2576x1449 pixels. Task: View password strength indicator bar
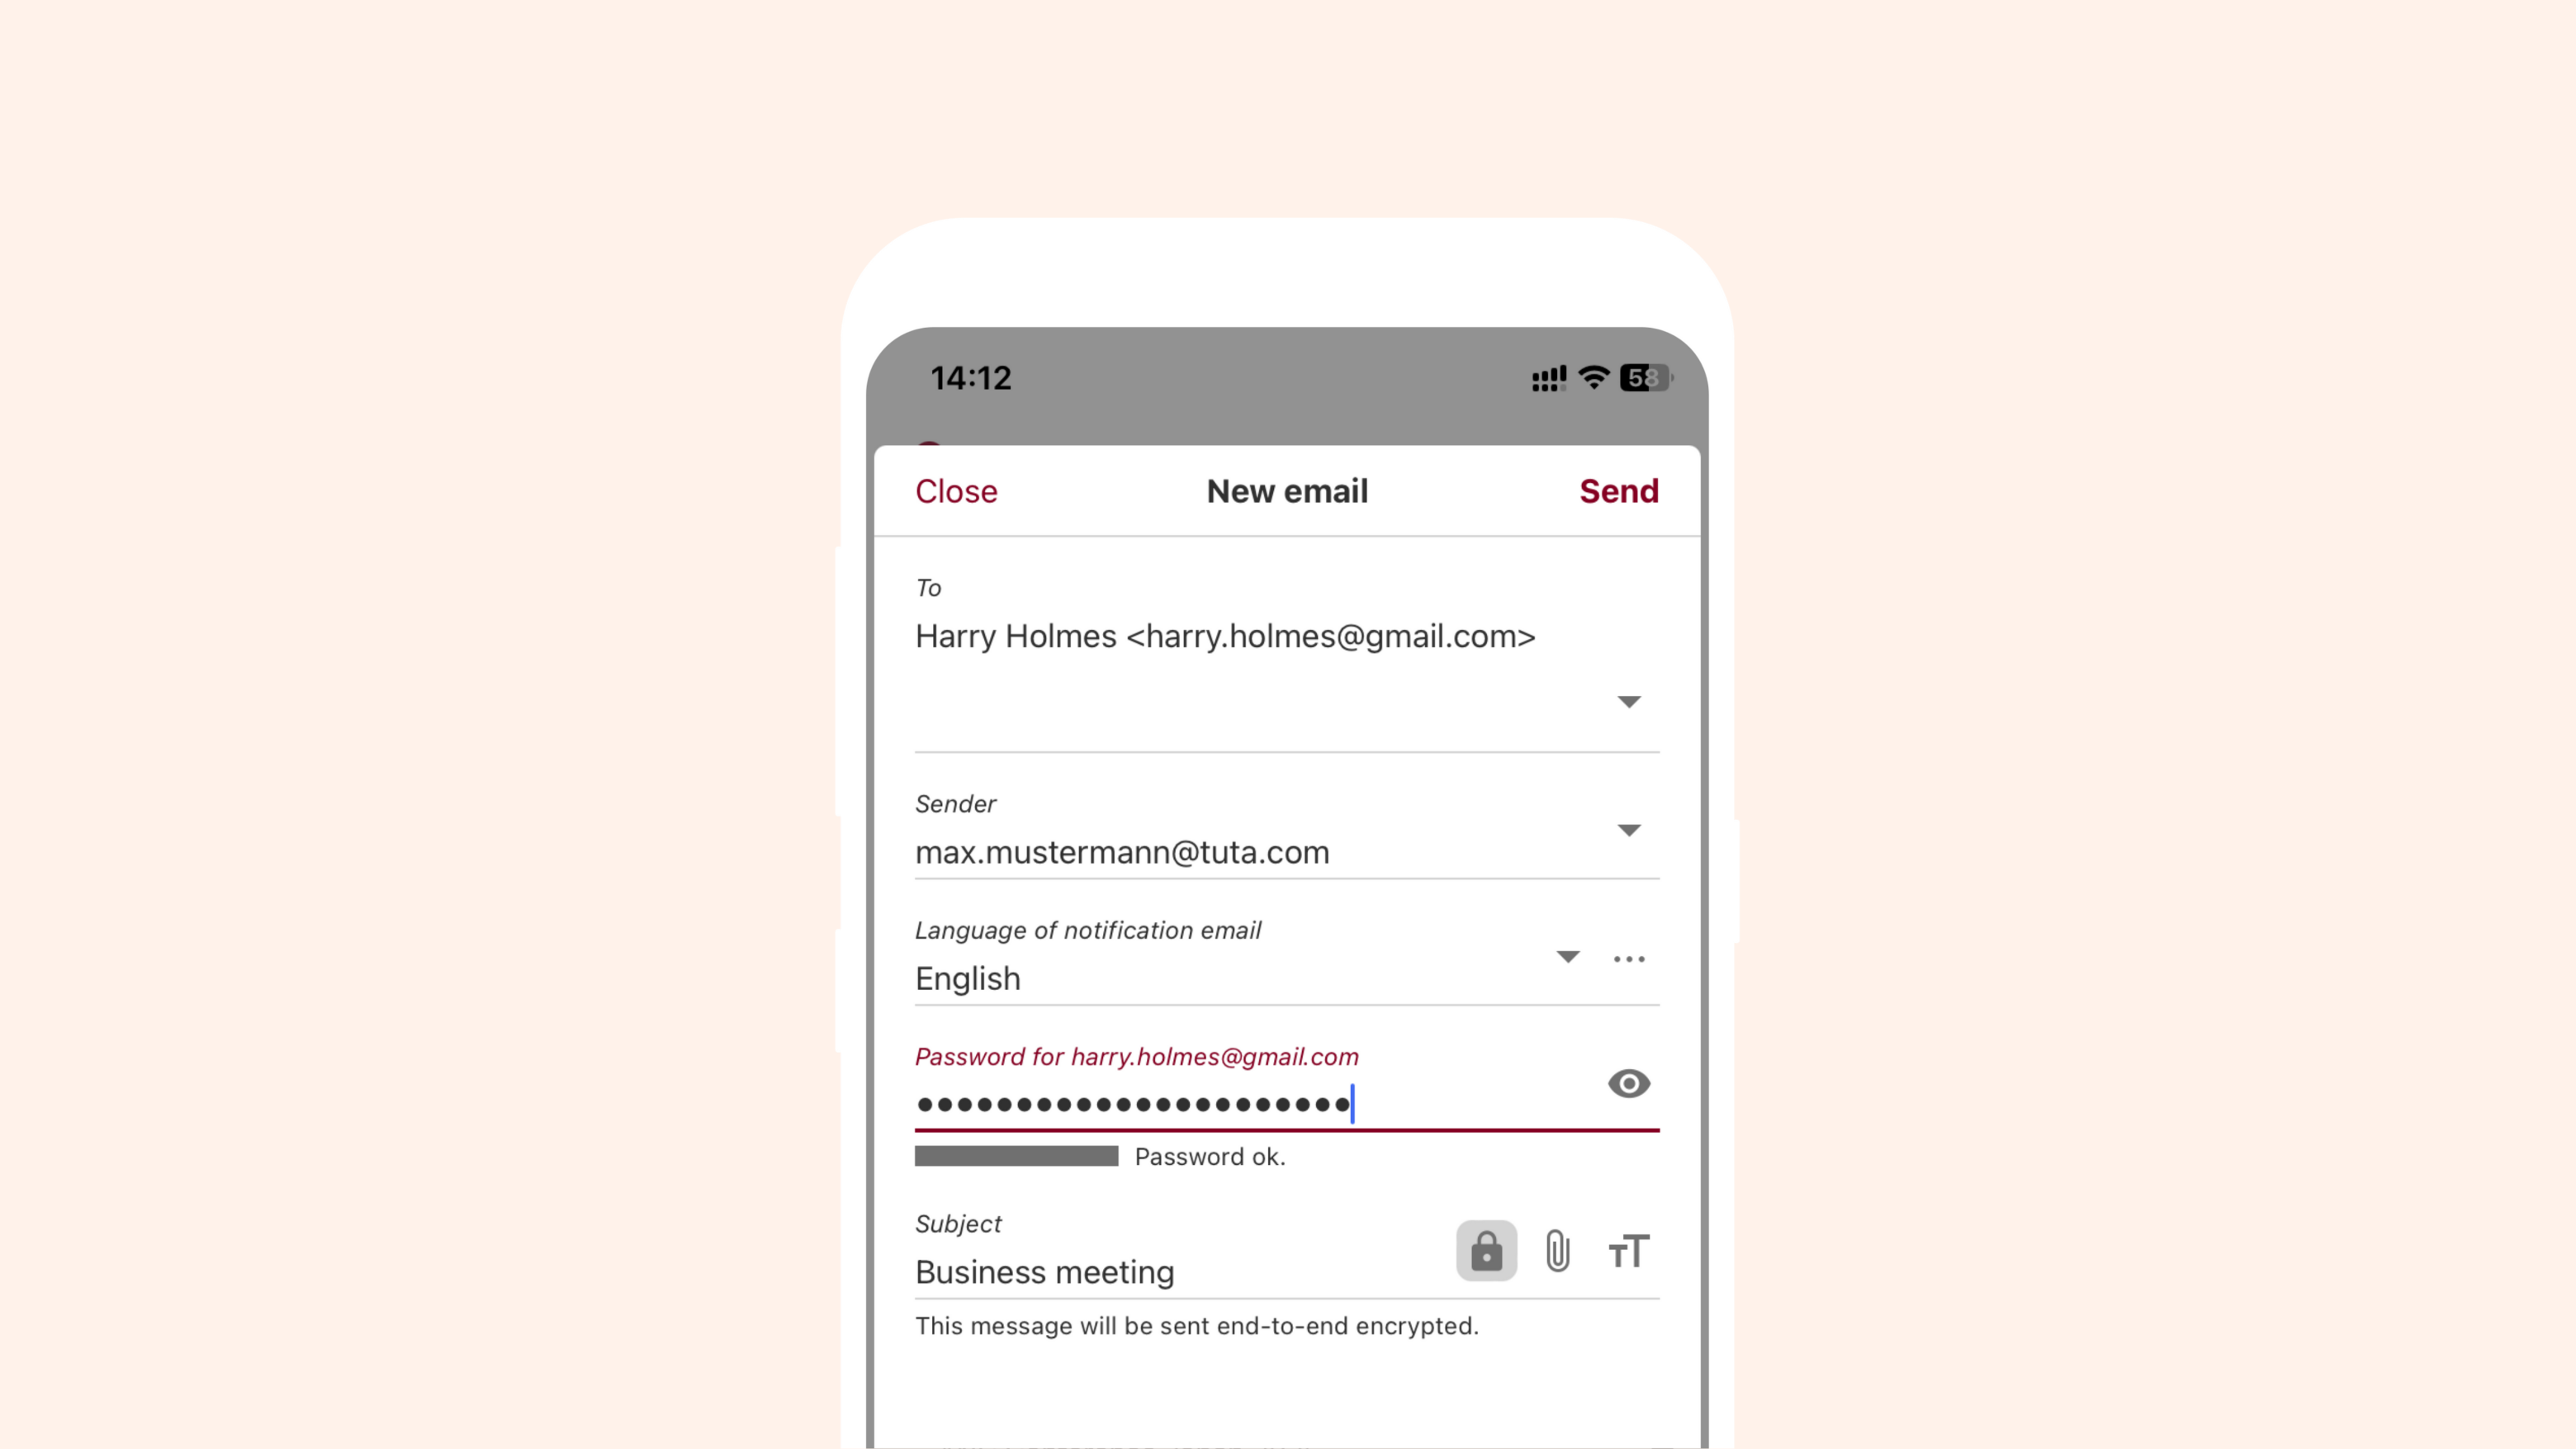coord(1017,1155)
